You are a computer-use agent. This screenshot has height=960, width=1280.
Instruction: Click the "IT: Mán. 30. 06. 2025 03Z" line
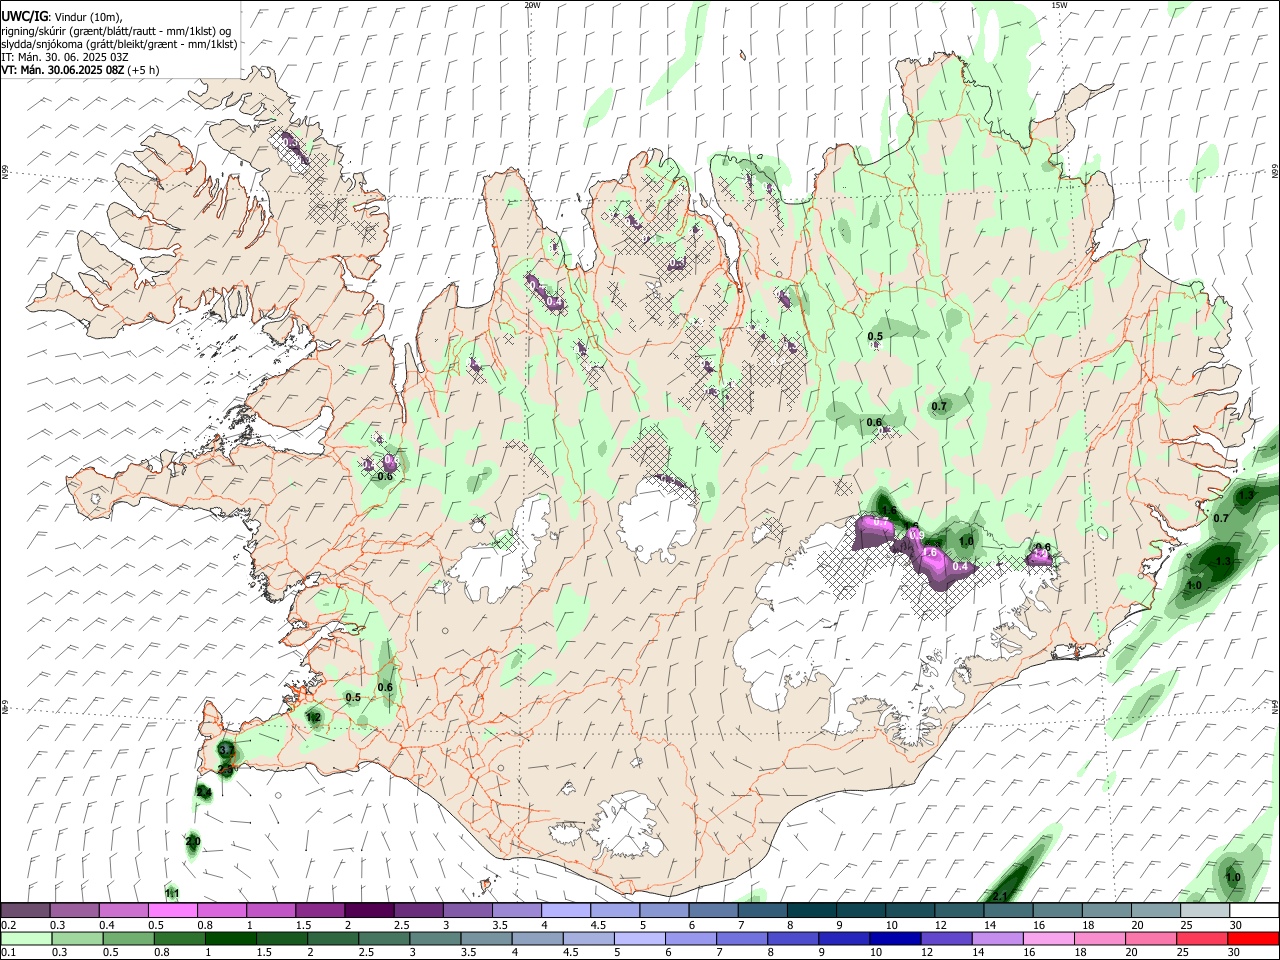(65, 57)
